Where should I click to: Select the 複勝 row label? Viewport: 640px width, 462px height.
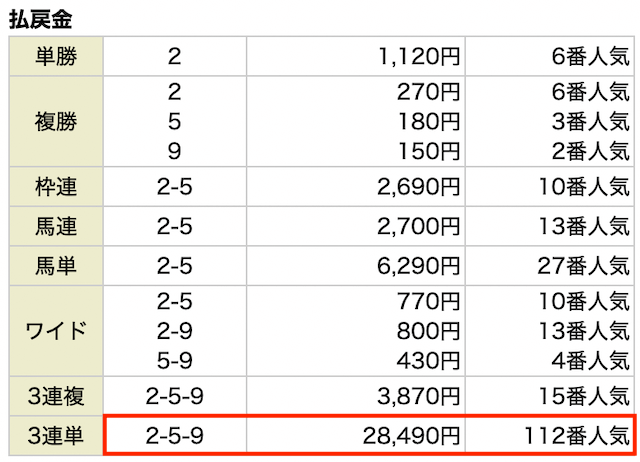click(x=56, y=122)
